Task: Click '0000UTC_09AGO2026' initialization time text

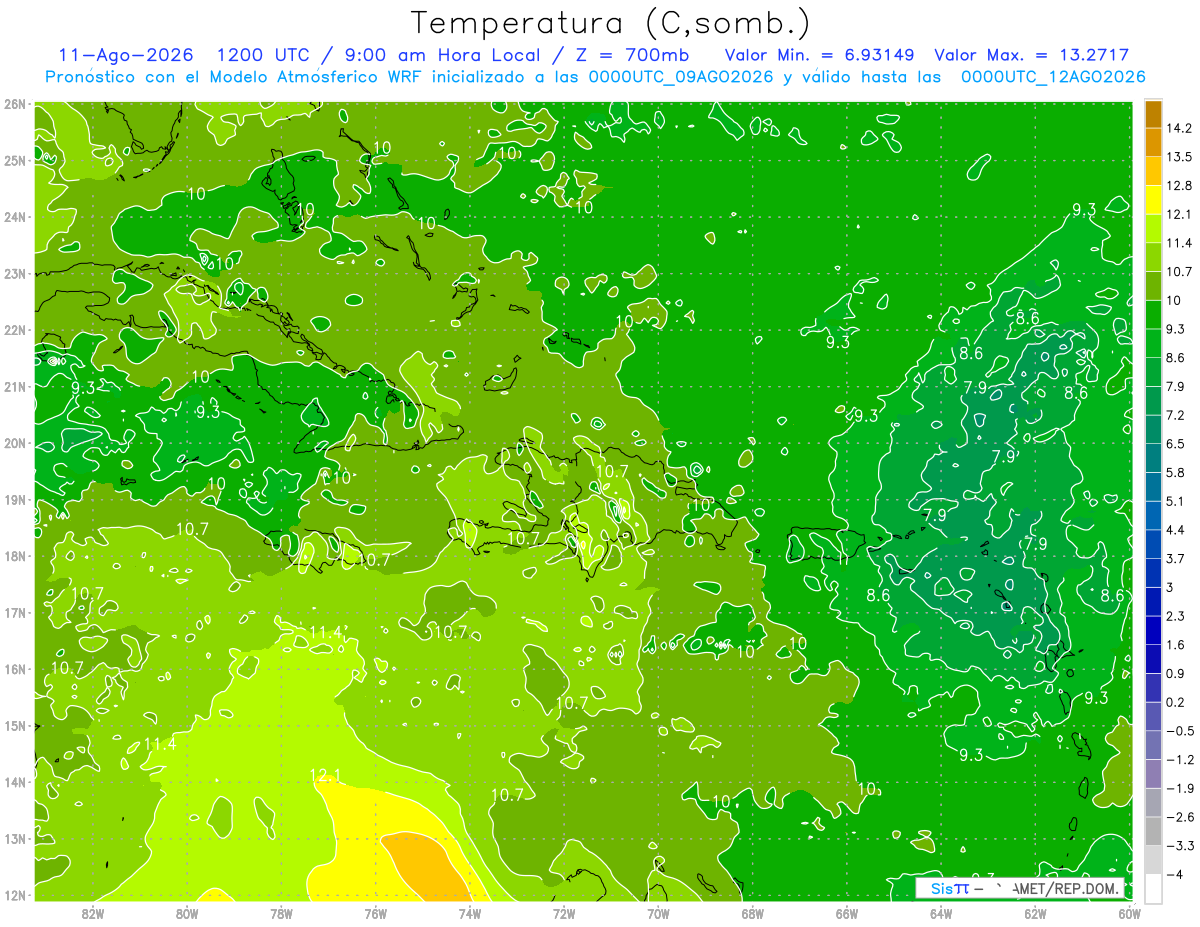Action: tap(680, 77)
